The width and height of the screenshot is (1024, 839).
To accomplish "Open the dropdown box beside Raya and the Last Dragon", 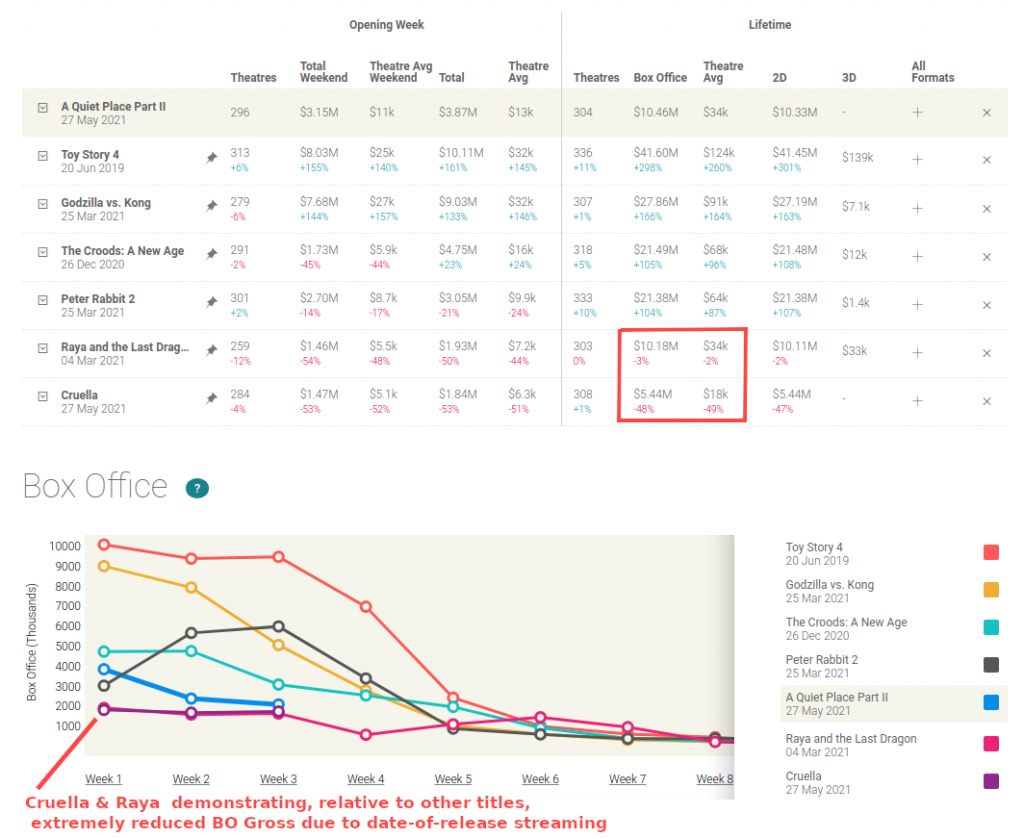I will tap(42, 348).
